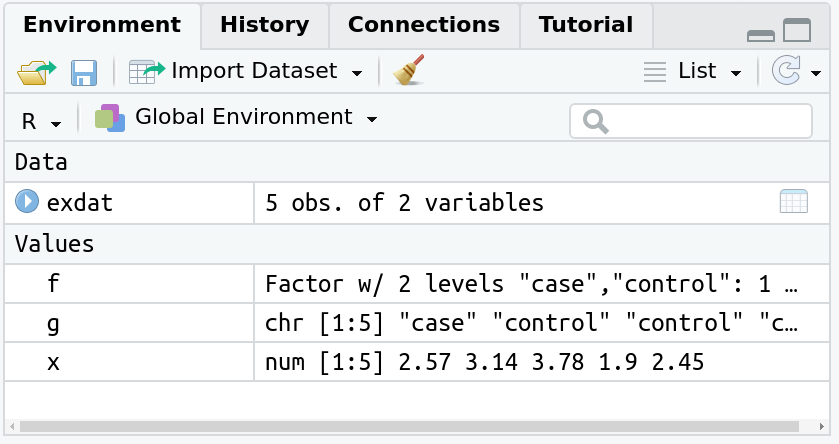
Task: Open exdat in the data viewer grid icon
Action: point(794,201)
